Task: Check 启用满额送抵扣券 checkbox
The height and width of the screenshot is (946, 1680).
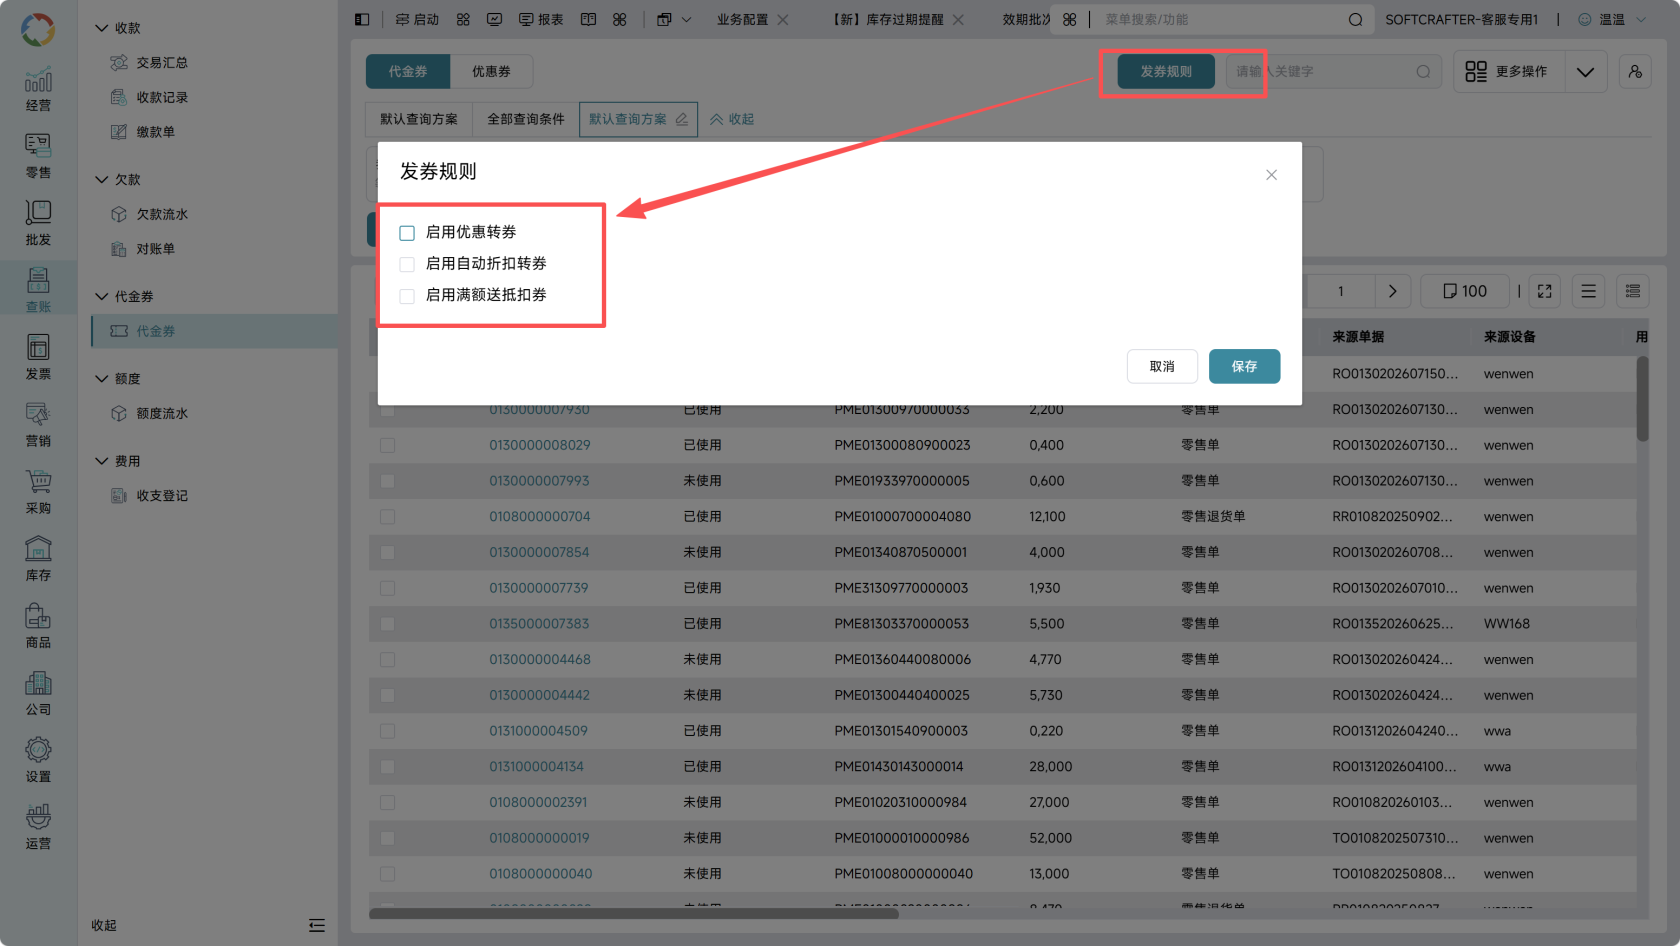Action: pos(407,296)
